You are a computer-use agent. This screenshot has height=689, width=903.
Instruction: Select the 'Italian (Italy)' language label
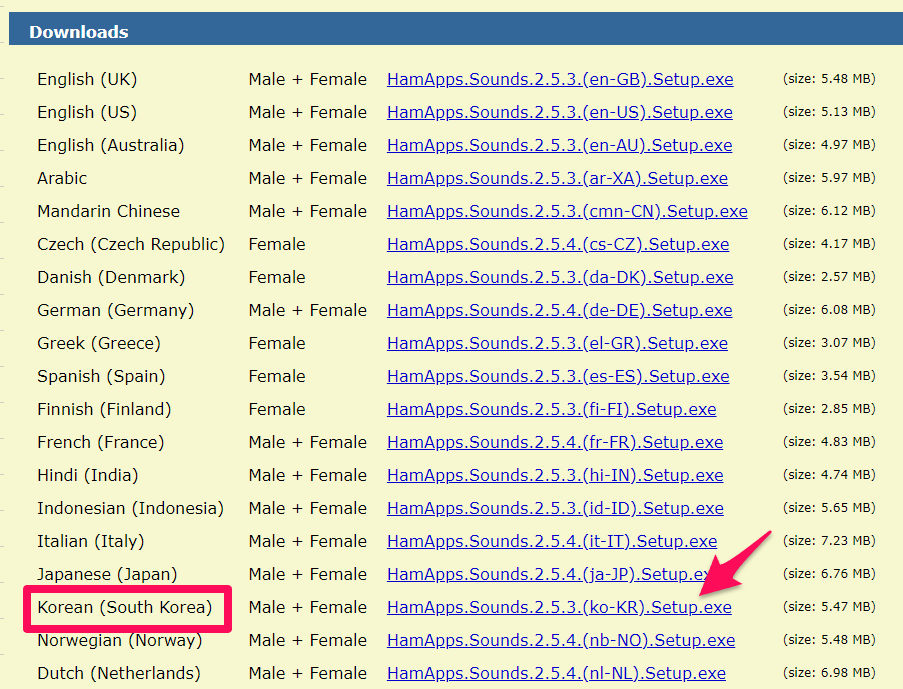point(90,541)
